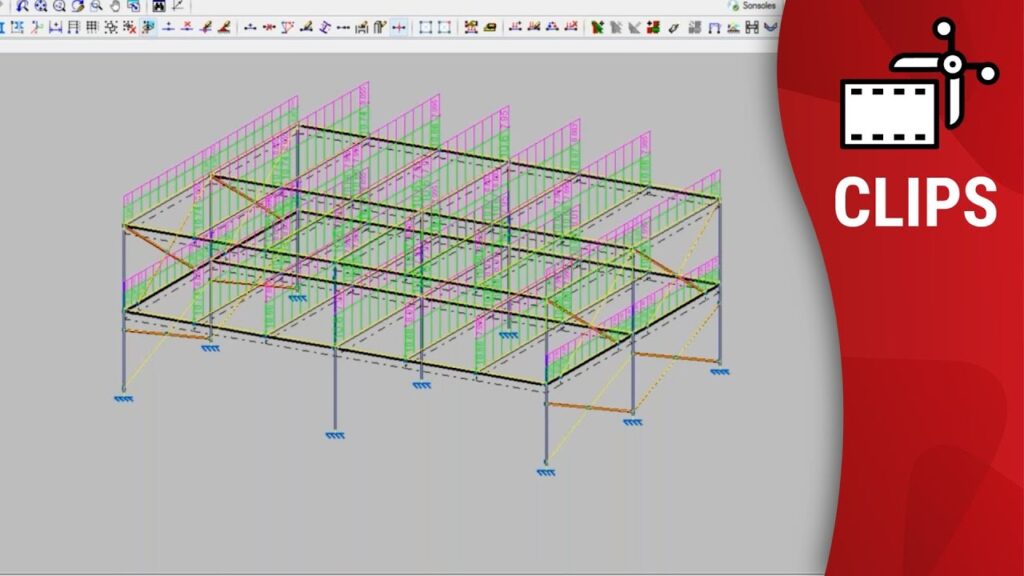Click the grid pattern icon in second toolbar
Screen dimensions: 1024x576
pos(92,27)
